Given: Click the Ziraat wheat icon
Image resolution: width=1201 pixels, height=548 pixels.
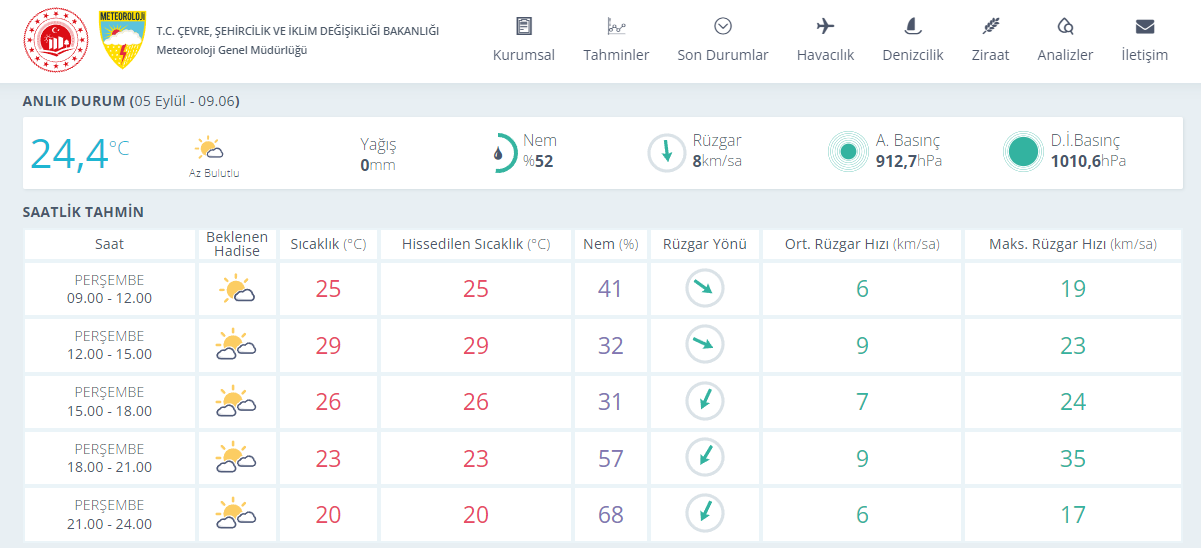Looking at the screenshot, I should 990,26.
